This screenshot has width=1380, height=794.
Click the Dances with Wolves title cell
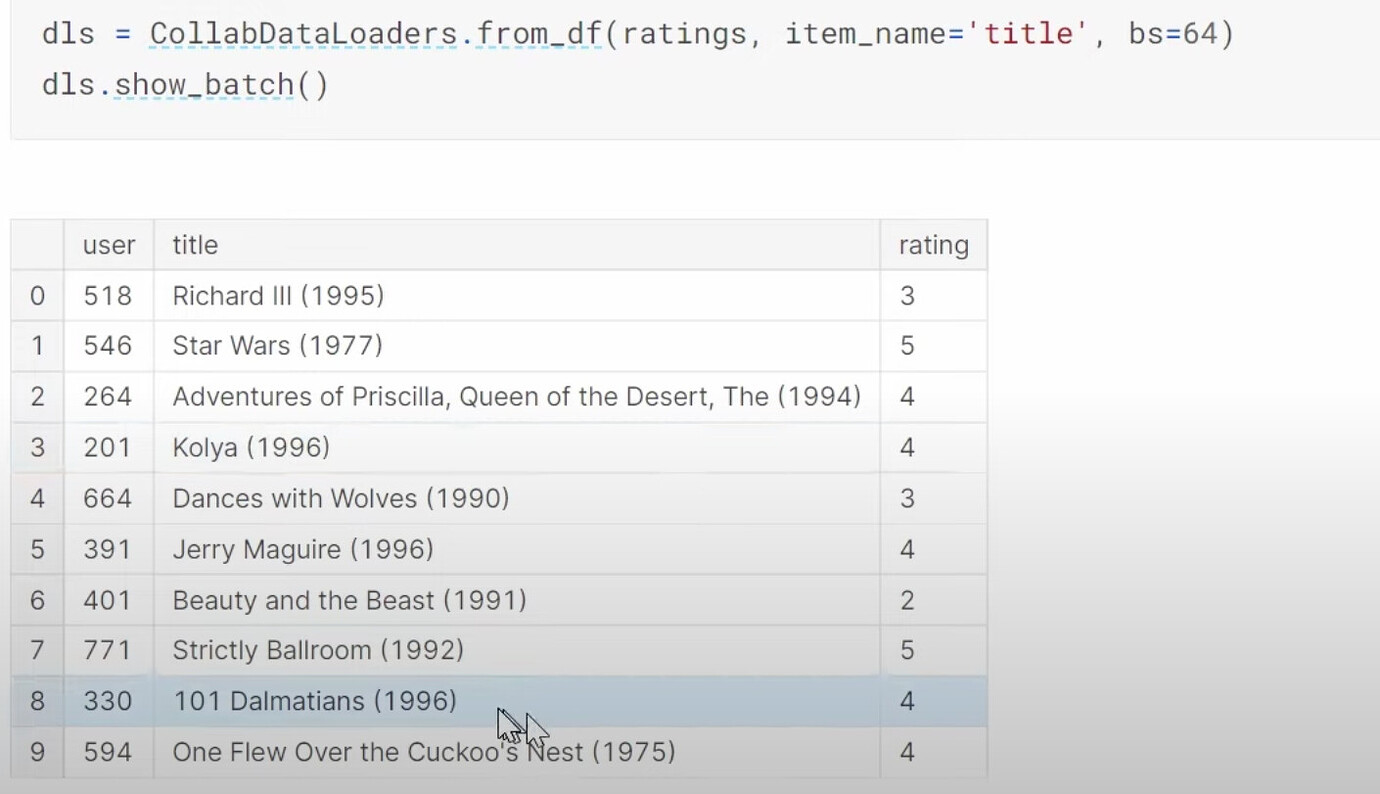click(340, 498)
